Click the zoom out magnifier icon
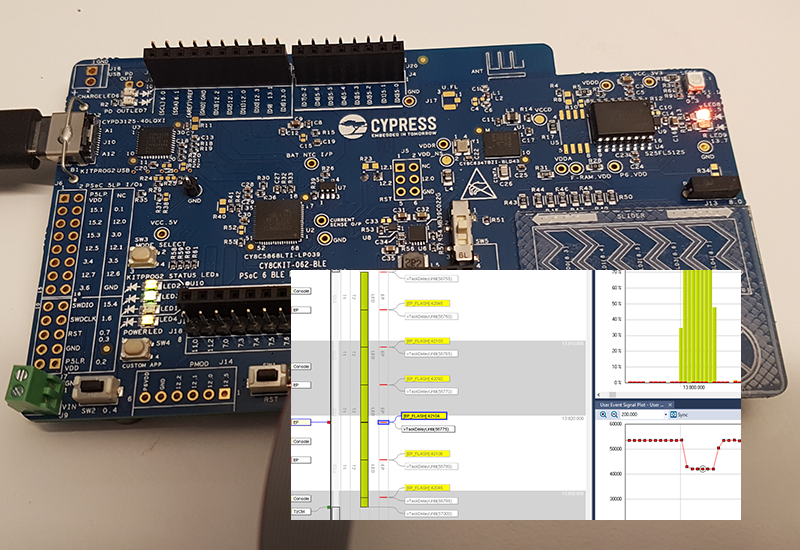This screenshot has height=550, width=800. 615,414
